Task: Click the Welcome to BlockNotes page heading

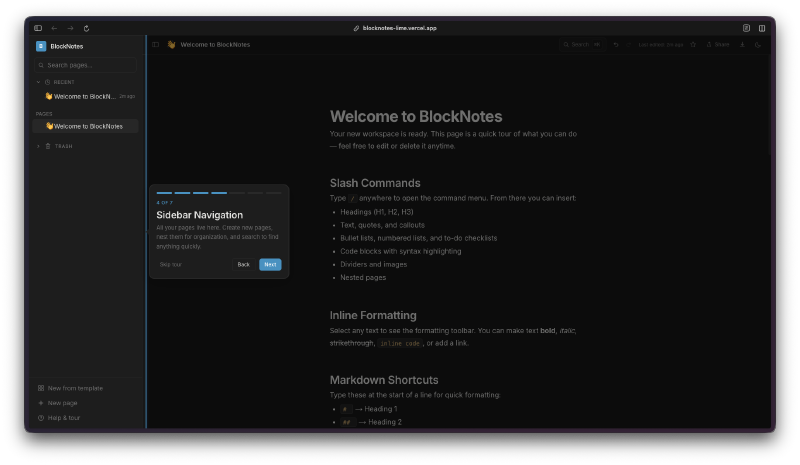Action: click(416, 116)
